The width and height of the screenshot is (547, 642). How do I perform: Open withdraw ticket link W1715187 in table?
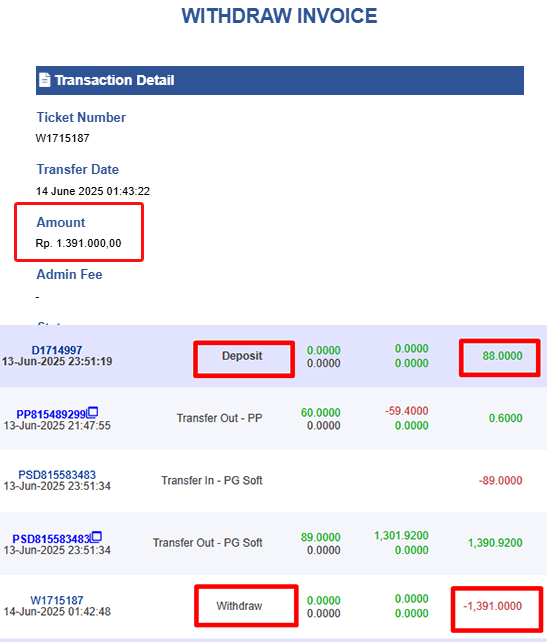pos(57,600)
